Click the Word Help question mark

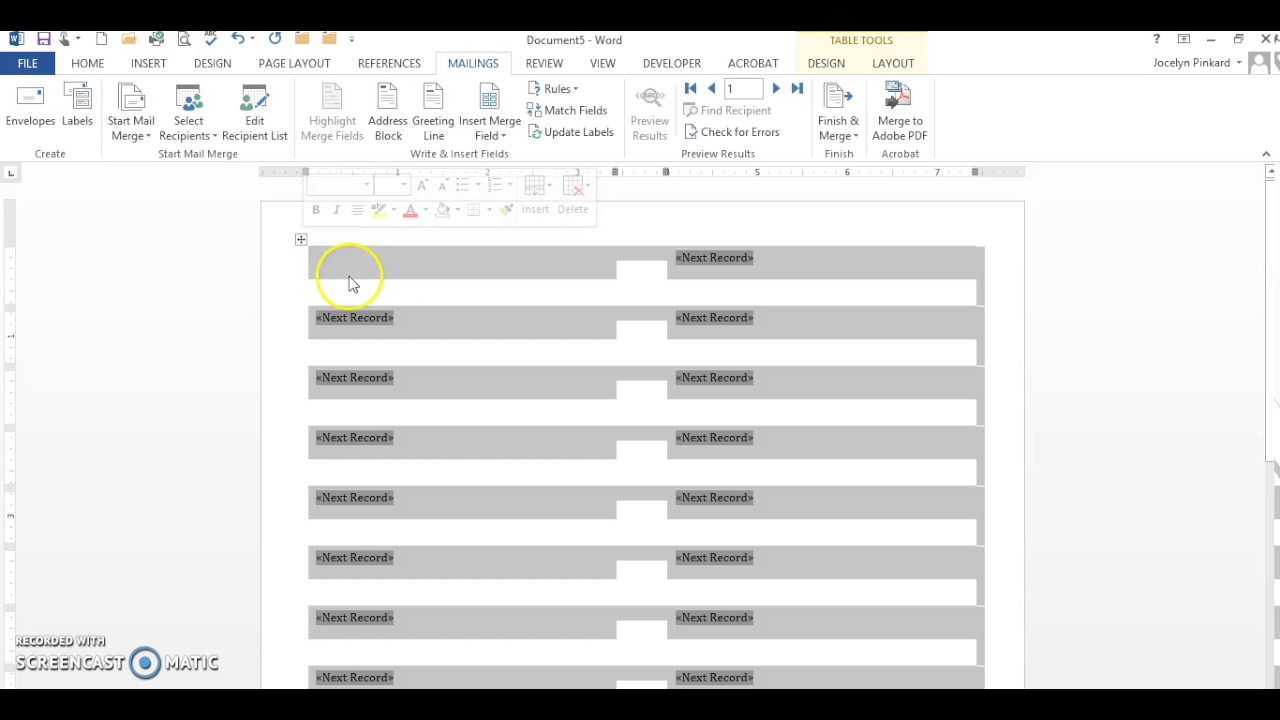[1157, 39]
